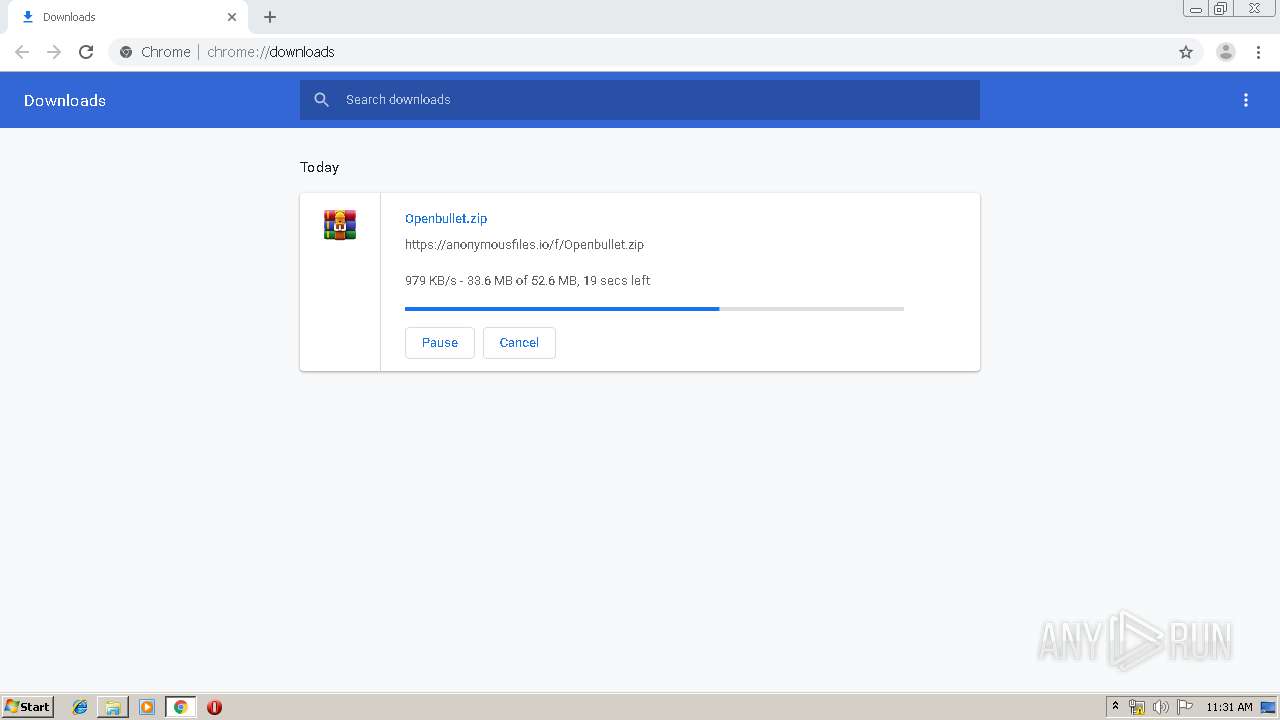Close the Downloads tab
This screenshot has height=720, width=1280.
(232, 17)
